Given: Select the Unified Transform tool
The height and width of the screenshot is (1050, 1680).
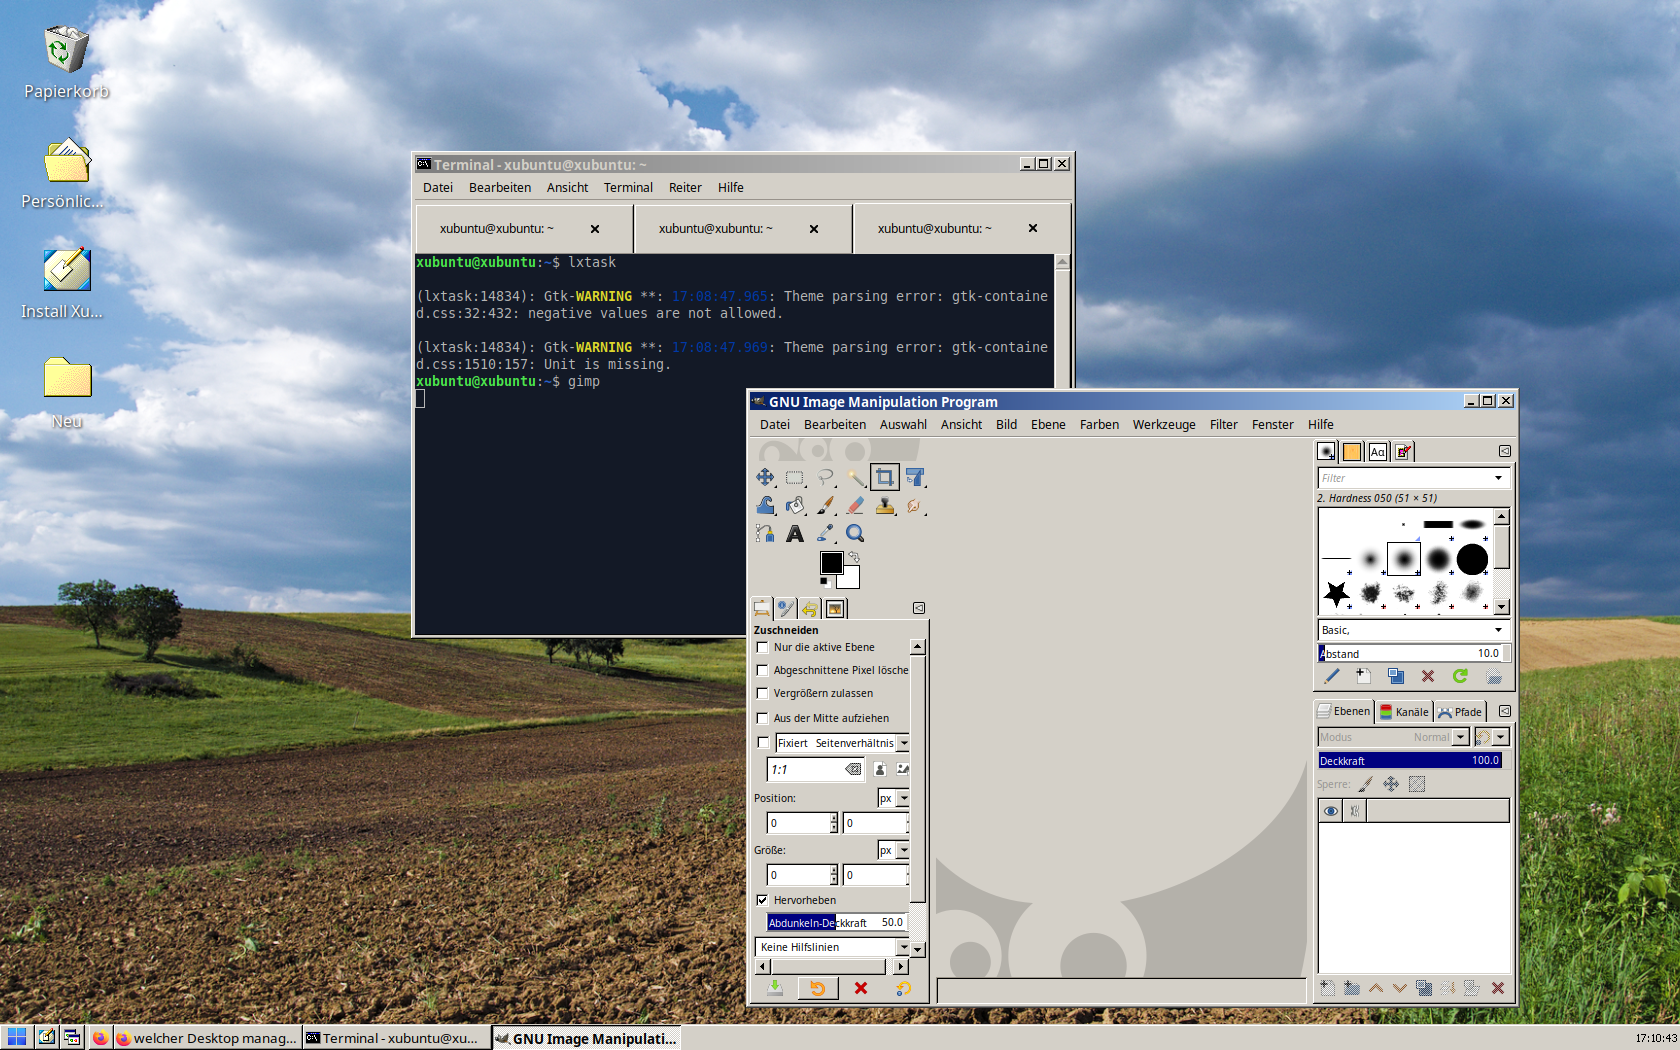Looking at the screenshot, I should point(915,477).
